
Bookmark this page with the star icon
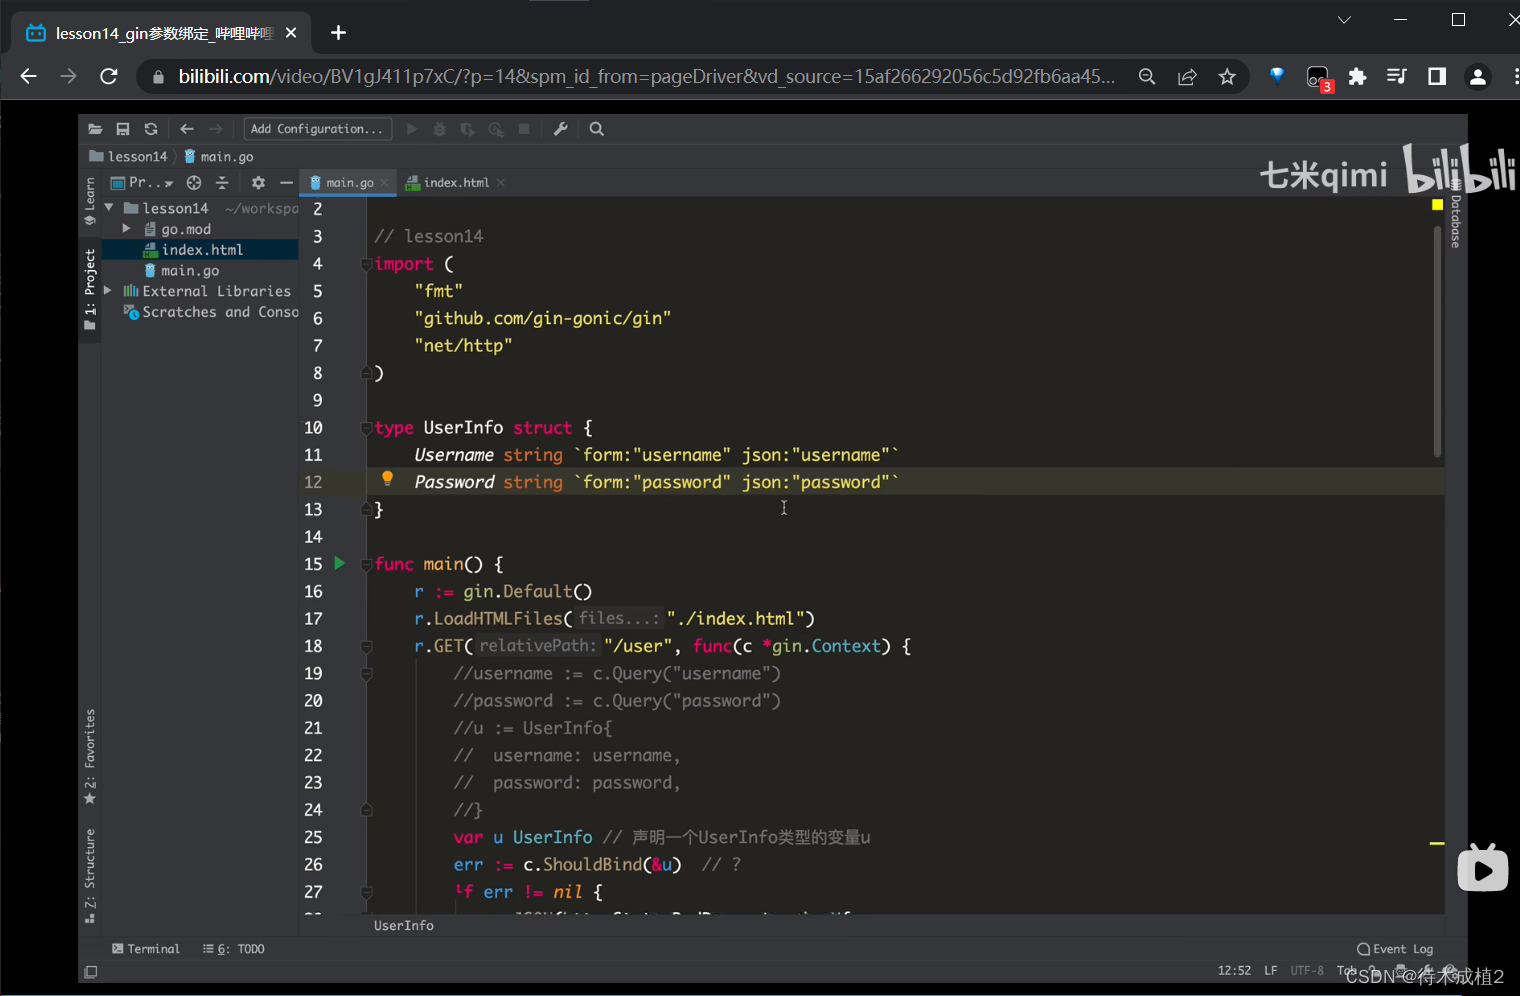(x=1227, y=76)
